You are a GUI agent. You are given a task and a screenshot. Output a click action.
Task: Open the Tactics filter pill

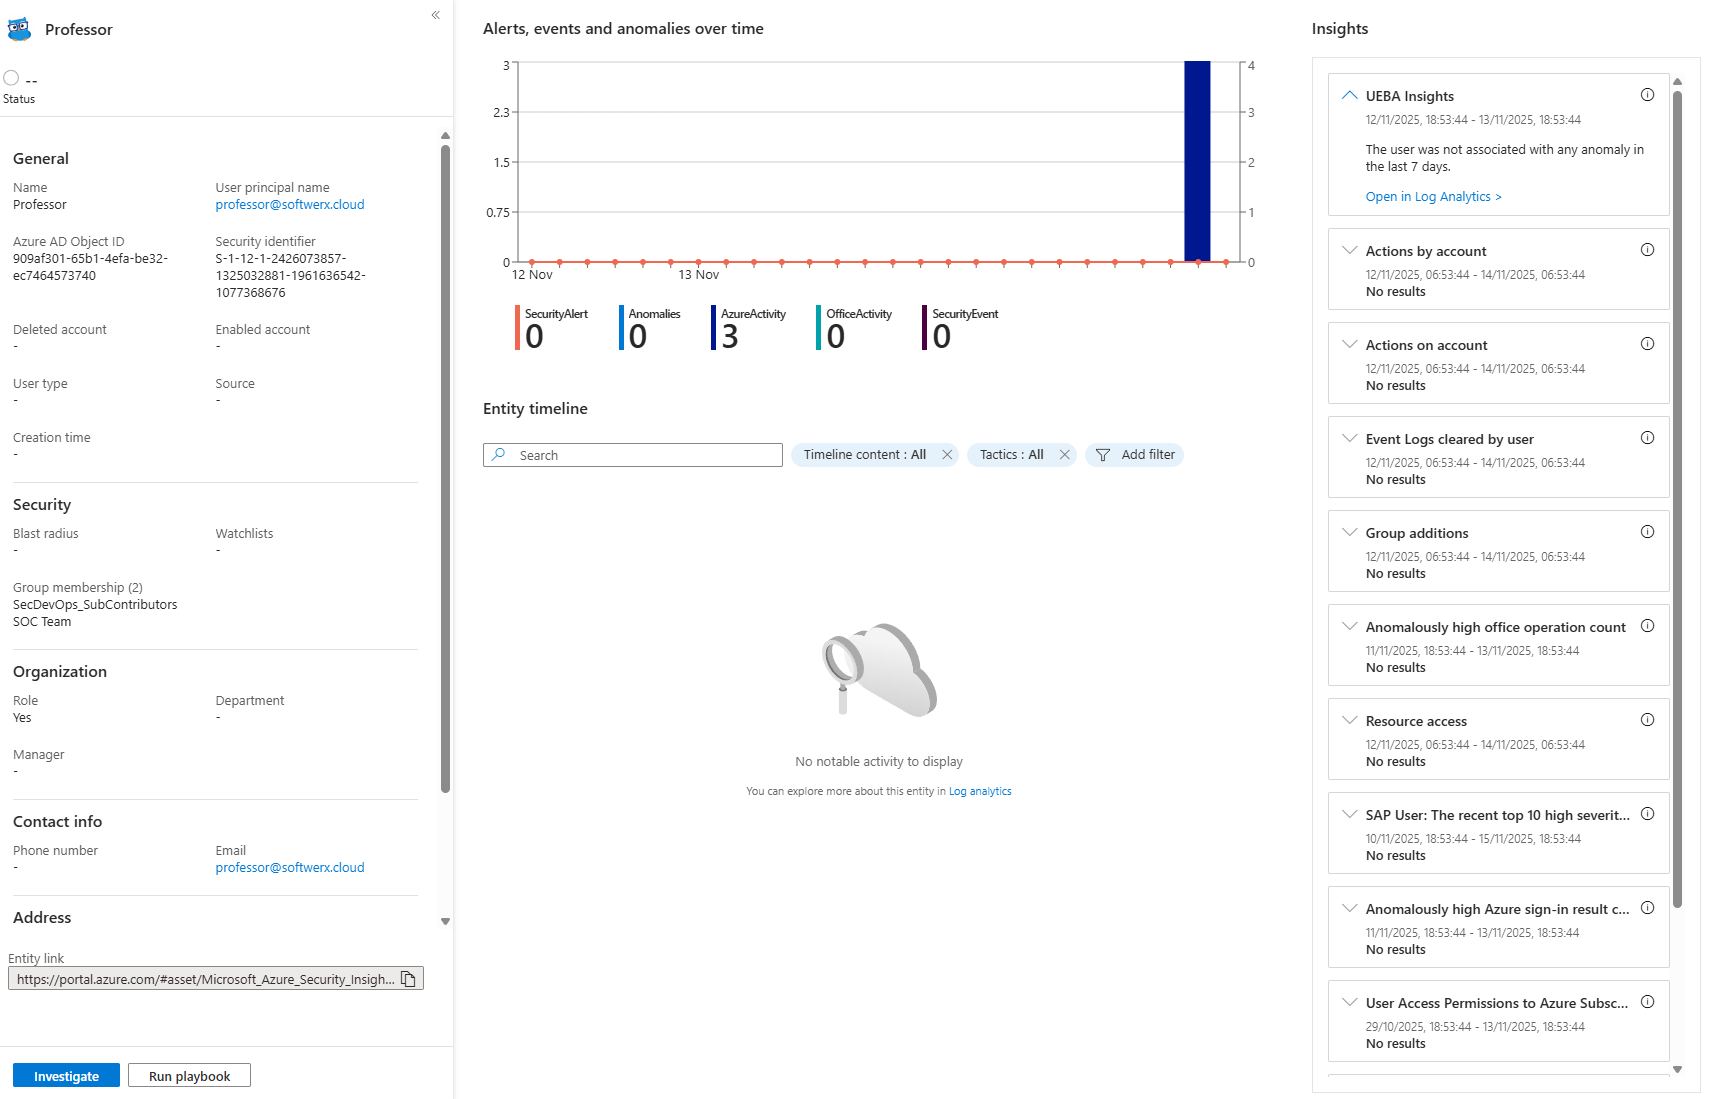pyautogui.click(x=1011, y=455)
